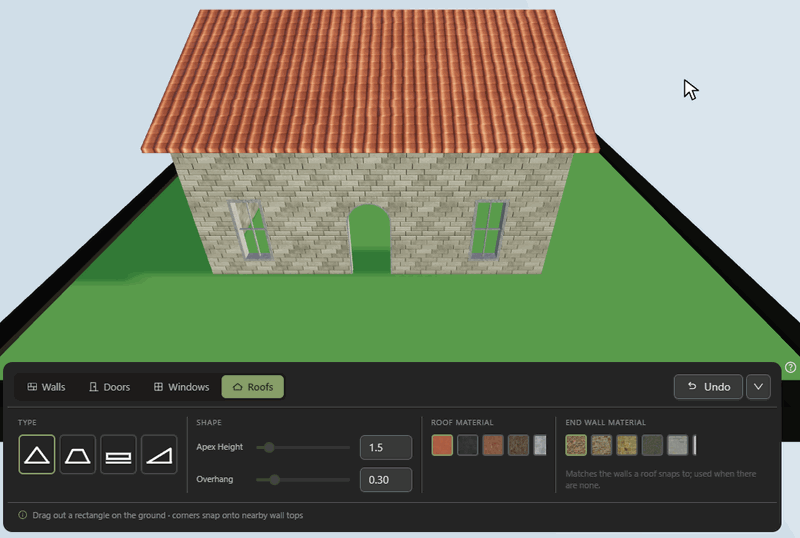Image resolution: width=800 pixels, height=538 pixels.
Task: Choose the light gray end wall material swatch
Action: pyautogui.click(x=678, y=445)
